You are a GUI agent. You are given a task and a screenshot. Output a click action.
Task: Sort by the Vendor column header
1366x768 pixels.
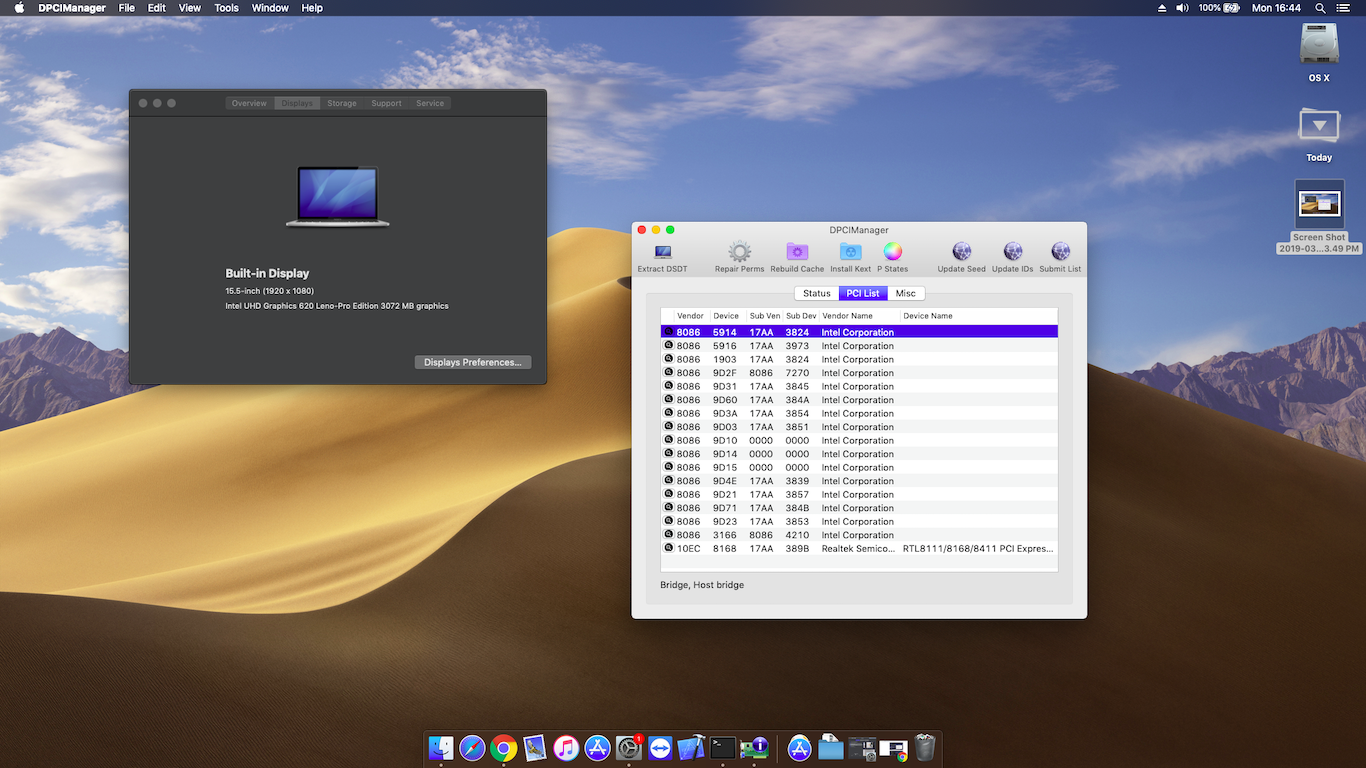[691, 316]
